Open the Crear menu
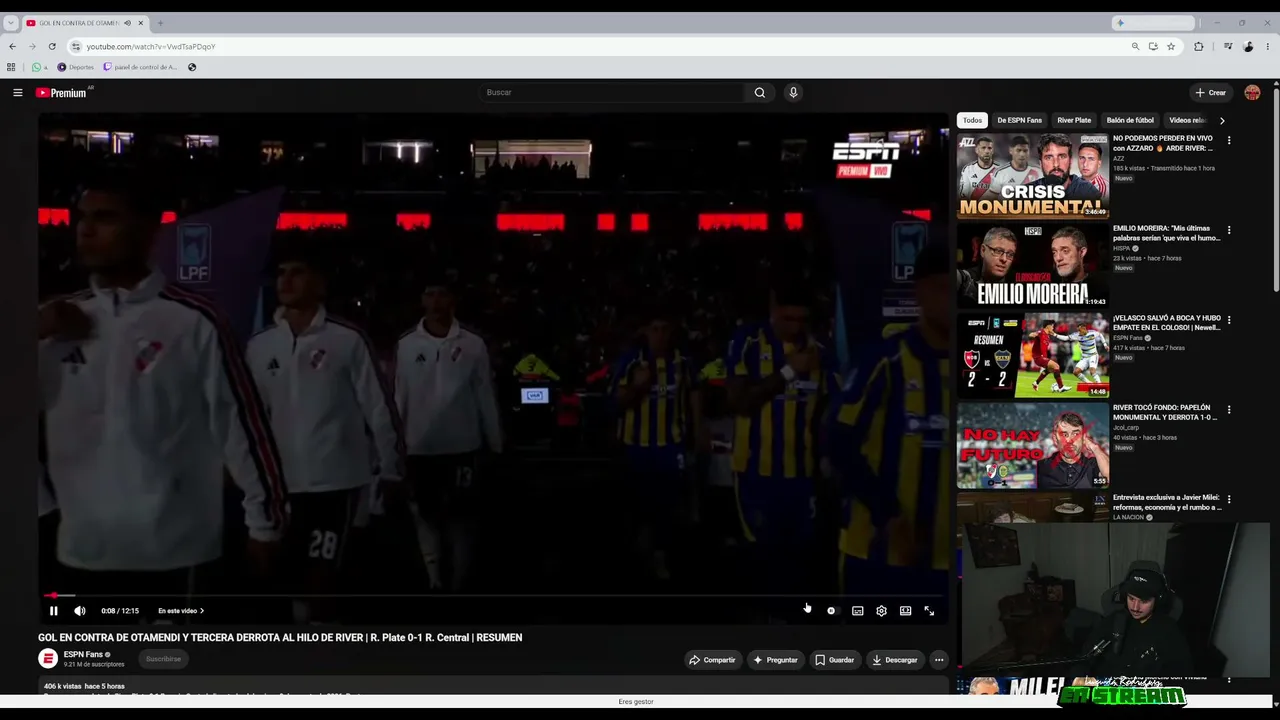Screen dimensions: 1280x720 [1210, 93]
